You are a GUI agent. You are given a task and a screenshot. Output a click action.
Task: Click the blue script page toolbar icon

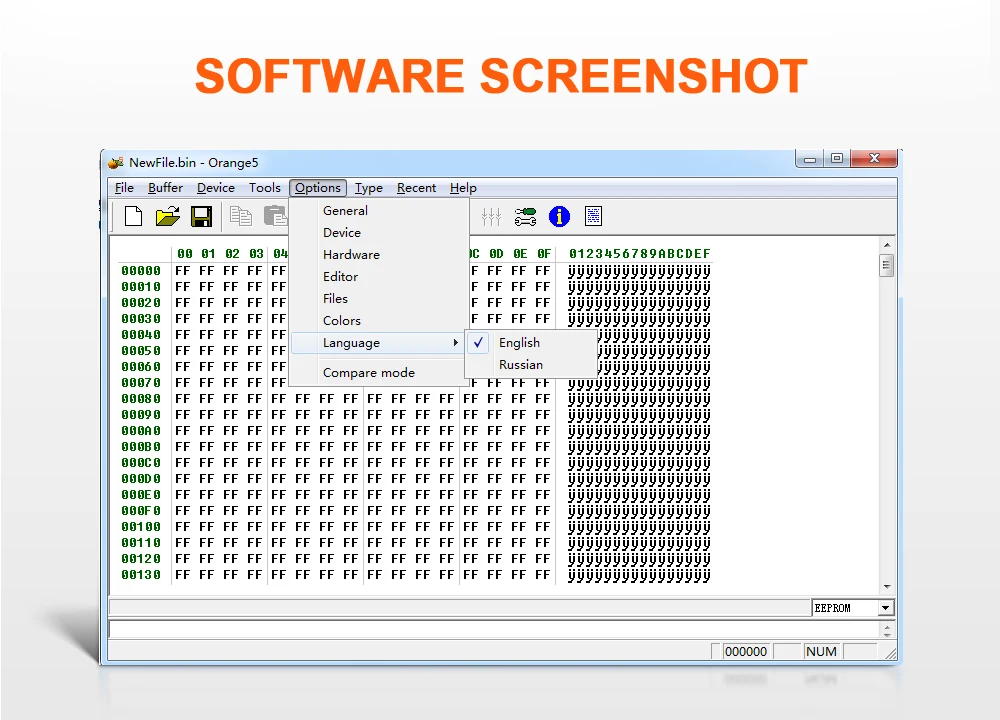(x=593, y=216)
